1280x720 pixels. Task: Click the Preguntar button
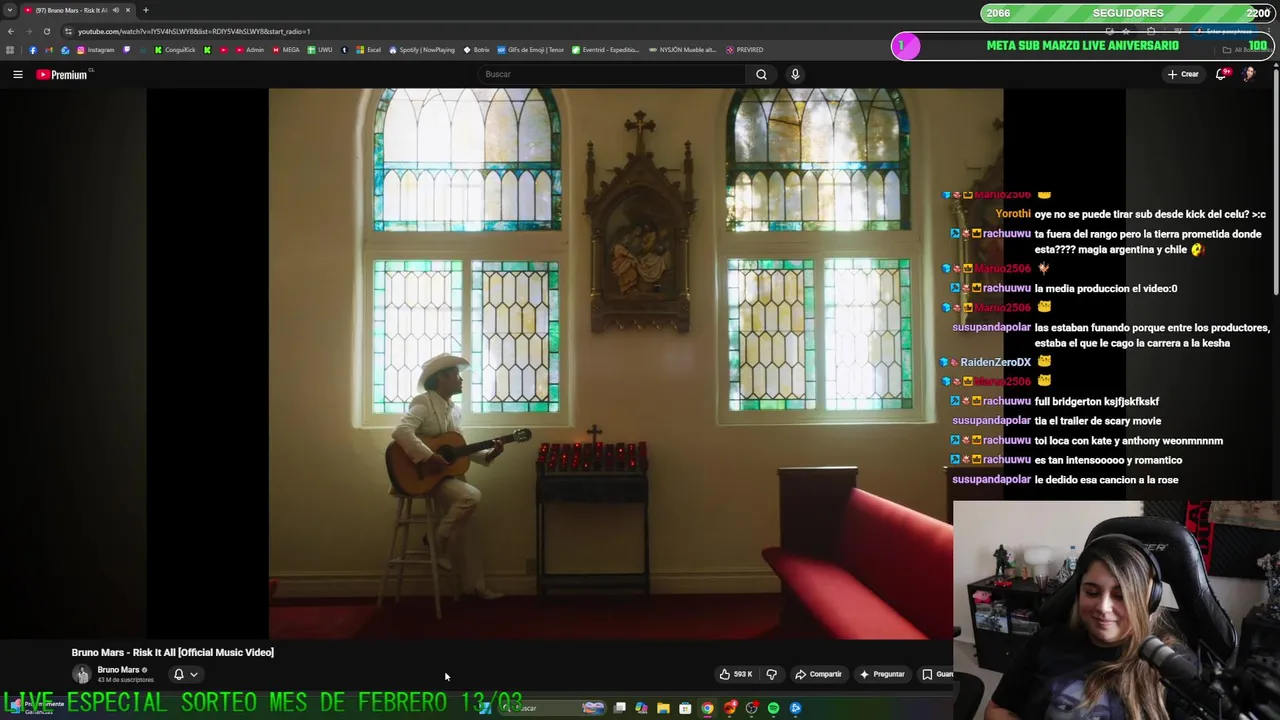tap(882, 674)
